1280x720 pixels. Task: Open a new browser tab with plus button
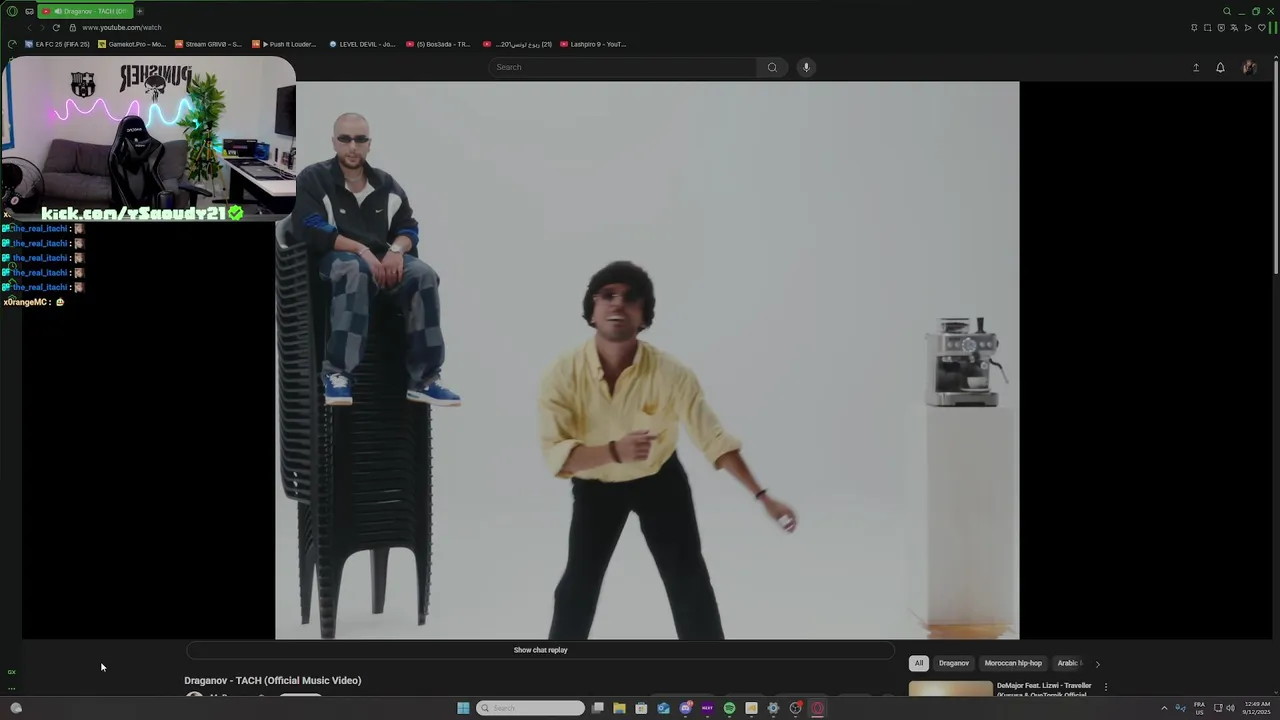(x=139, y=11)
